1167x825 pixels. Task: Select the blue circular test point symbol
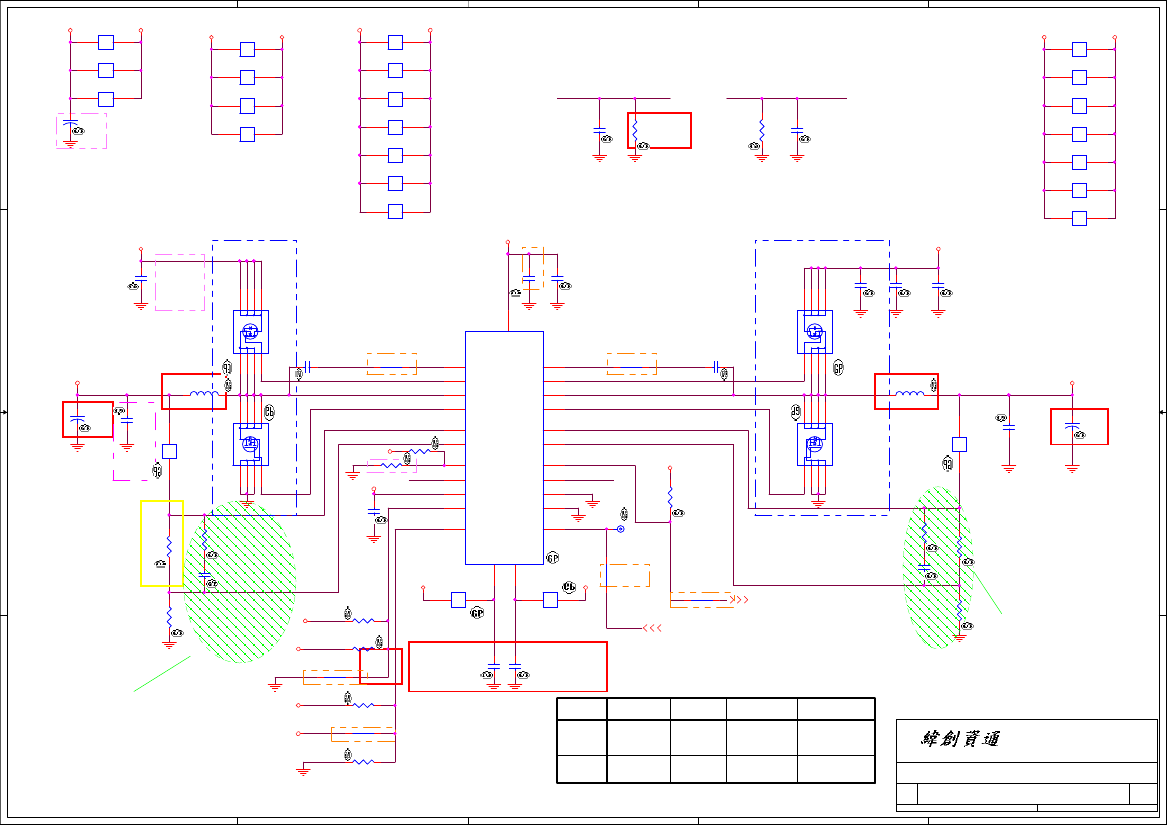[x=621, y=529]
